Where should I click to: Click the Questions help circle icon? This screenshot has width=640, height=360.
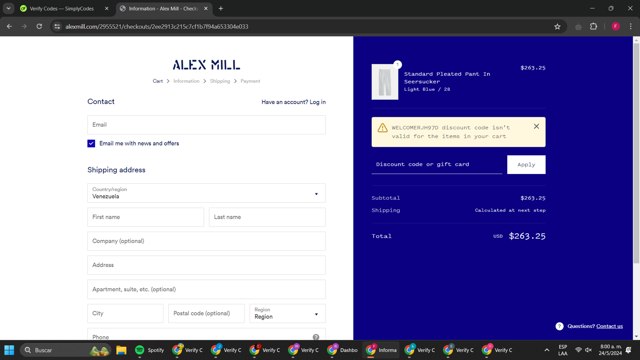coord(559,326)
